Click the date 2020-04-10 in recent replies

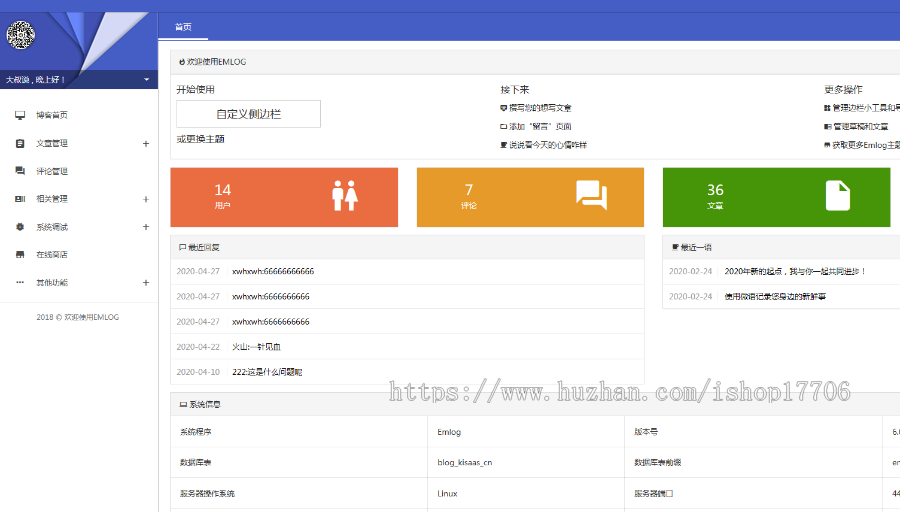tap(198, 372)
